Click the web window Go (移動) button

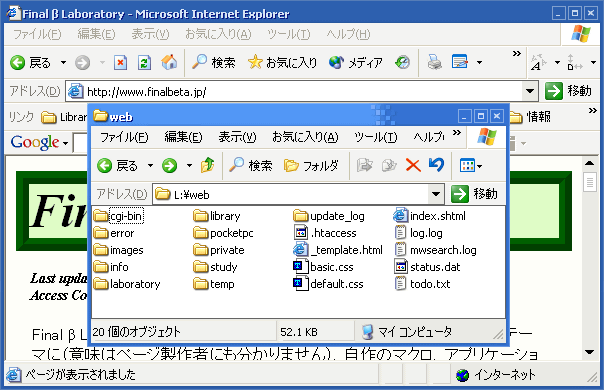pyautogui.click(x=475, y=194)
